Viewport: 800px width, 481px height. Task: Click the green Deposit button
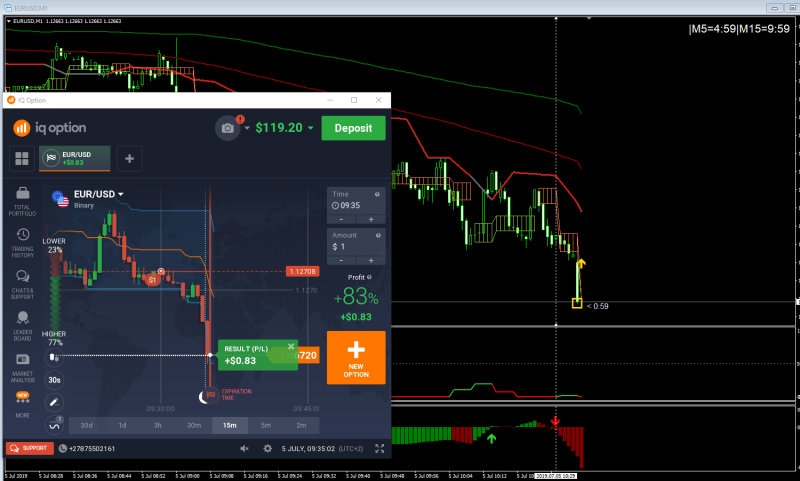coord(354,128)
